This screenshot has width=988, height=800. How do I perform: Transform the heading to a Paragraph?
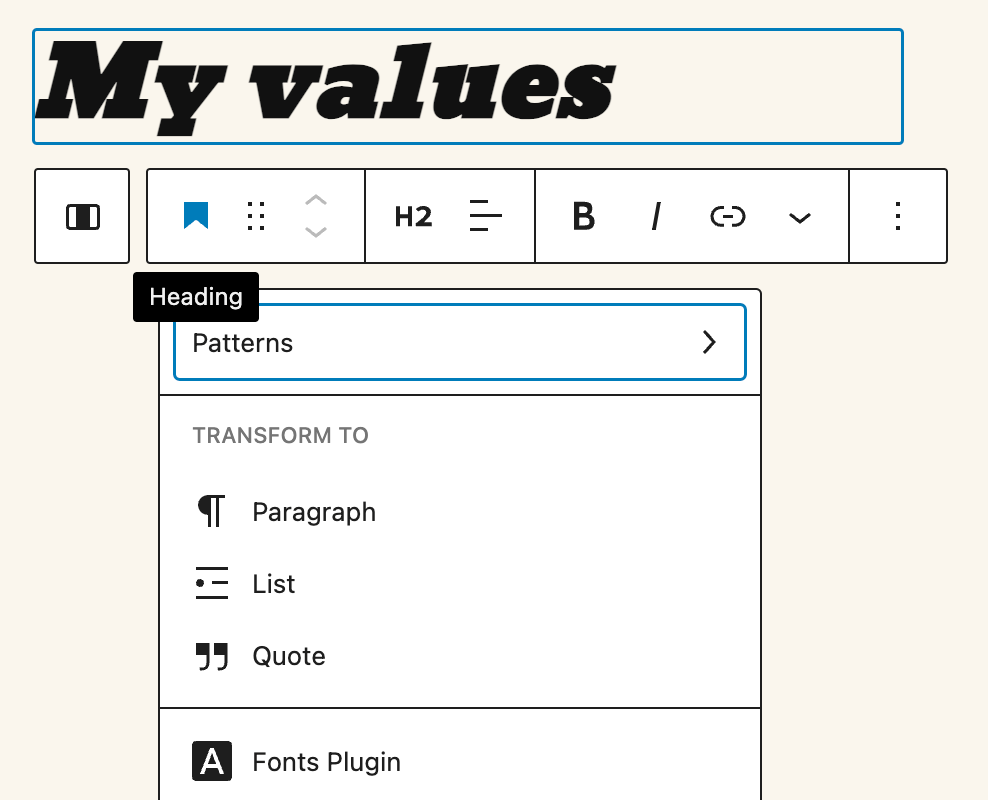coord(313,511)
